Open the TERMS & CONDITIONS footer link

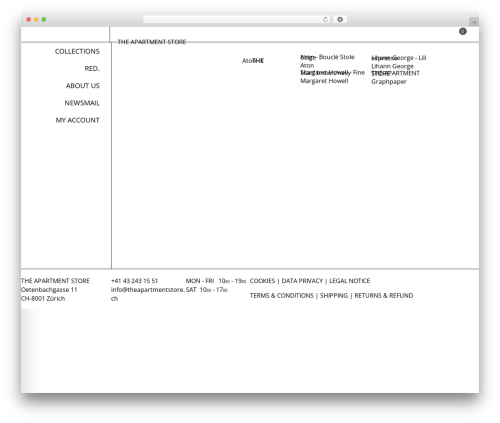click(x=282, y=296)
